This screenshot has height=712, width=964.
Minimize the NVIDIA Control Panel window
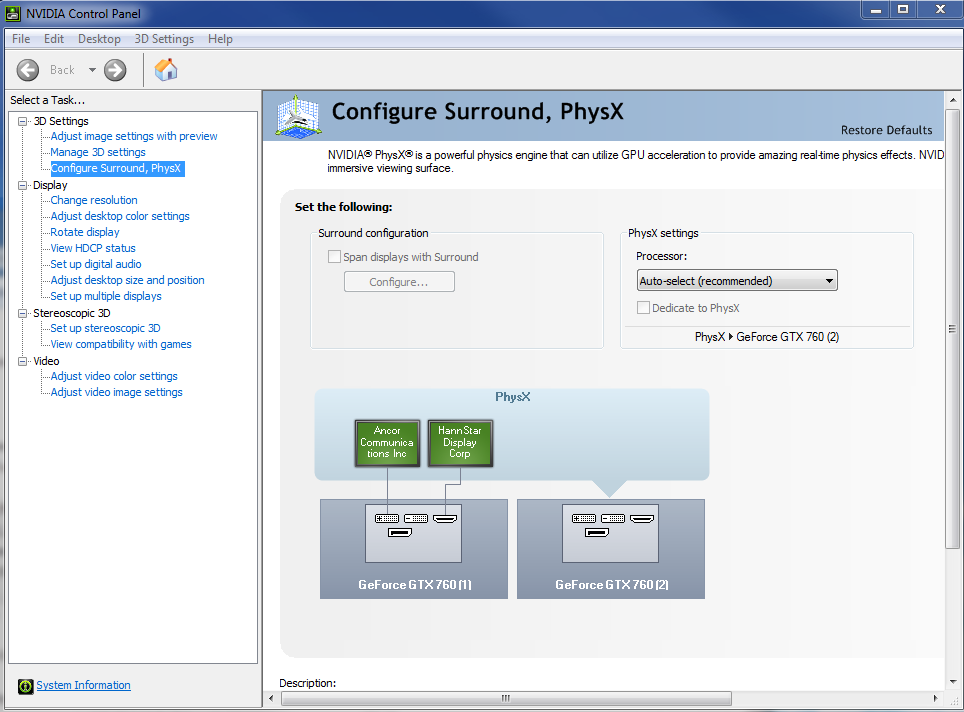pos(875,9)
